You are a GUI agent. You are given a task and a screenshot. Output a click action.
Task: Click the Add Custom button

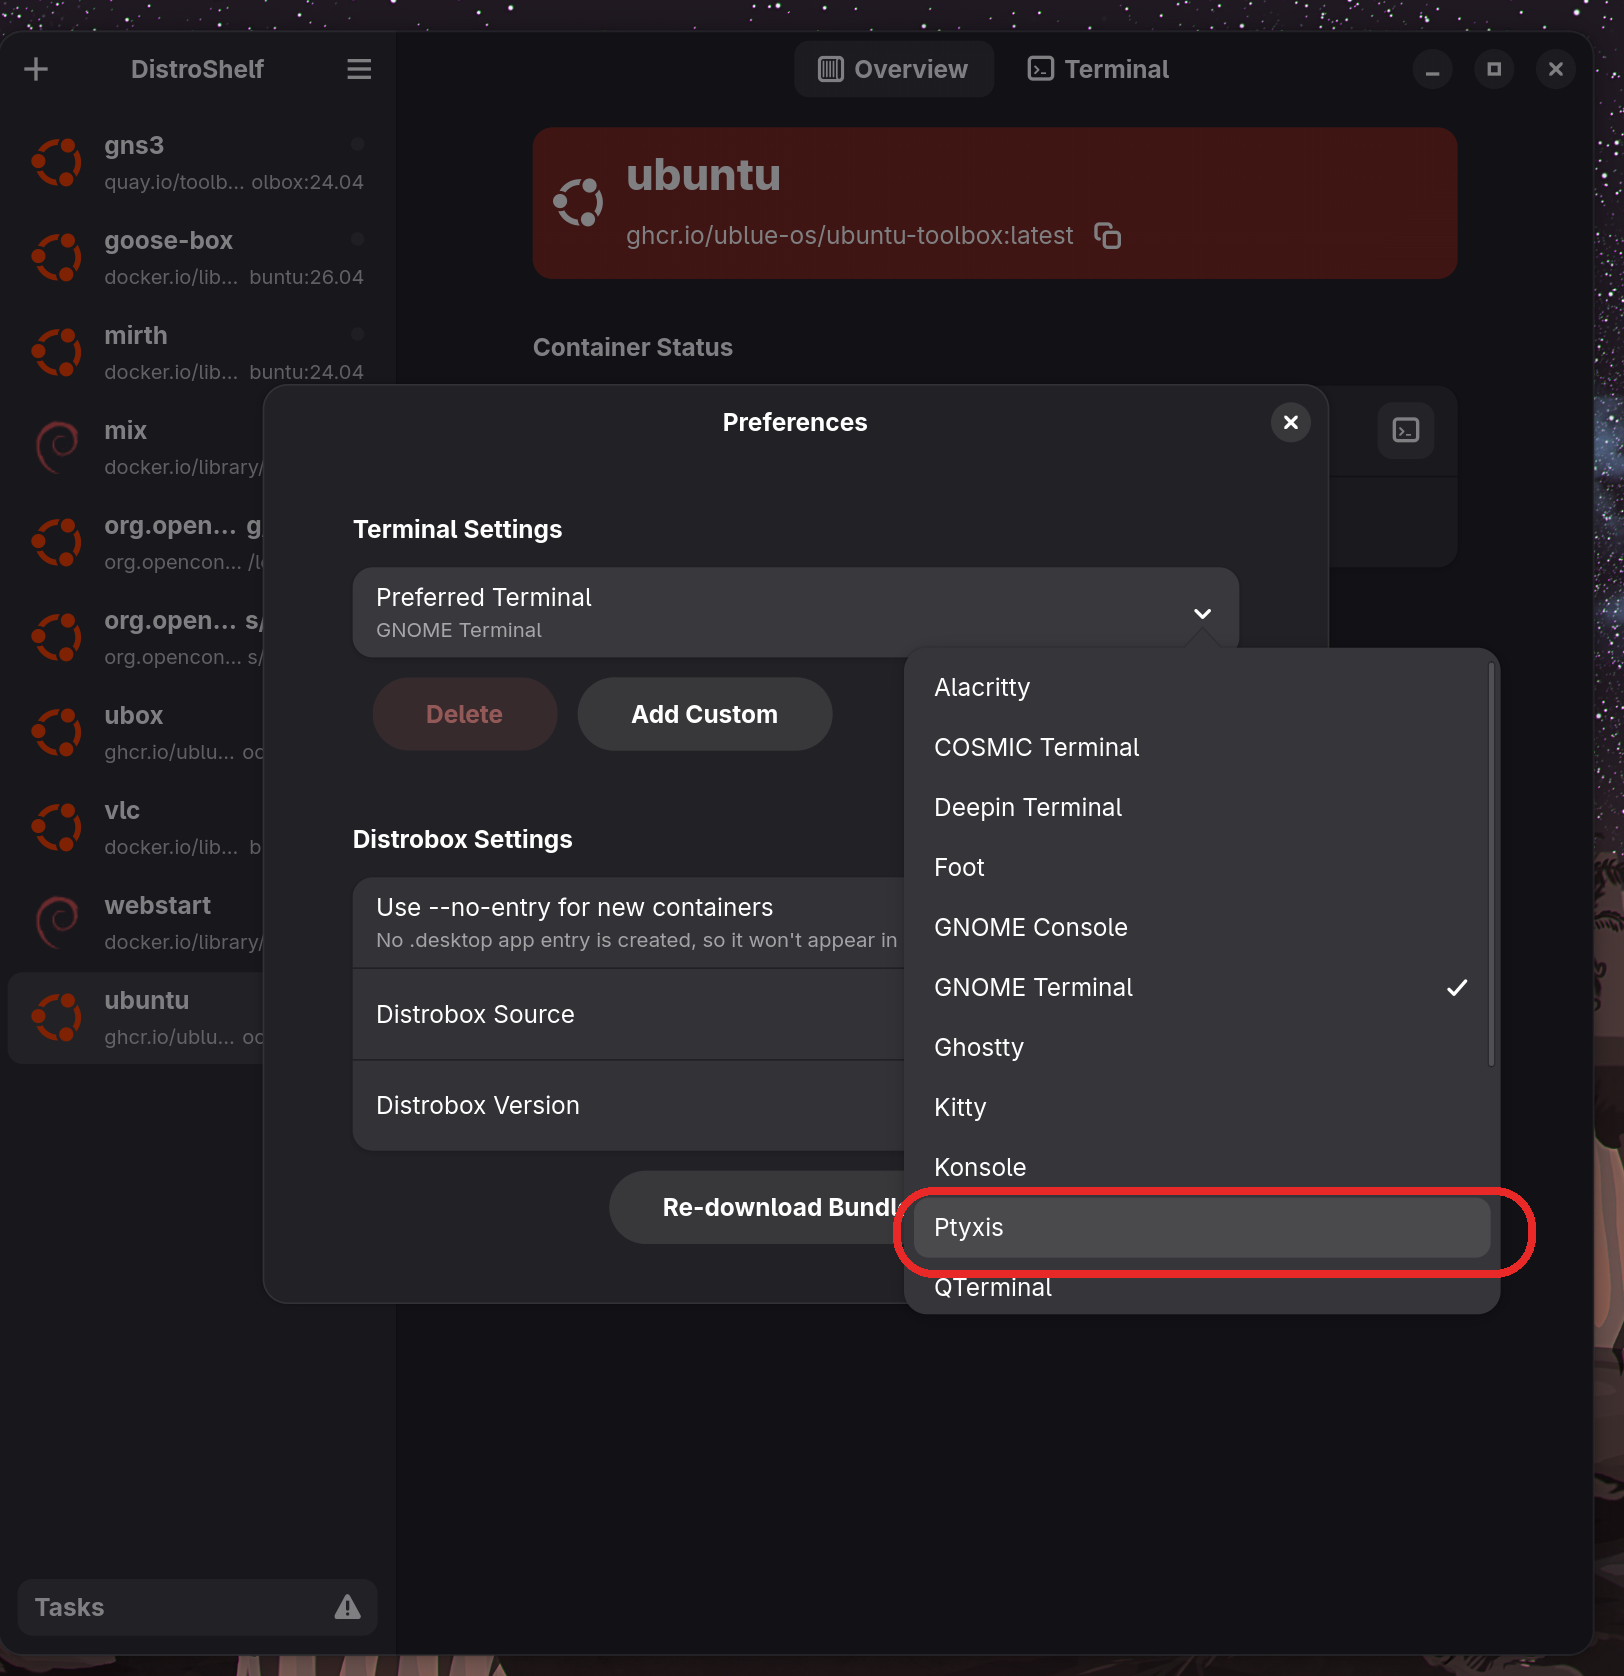pos(704,714)
